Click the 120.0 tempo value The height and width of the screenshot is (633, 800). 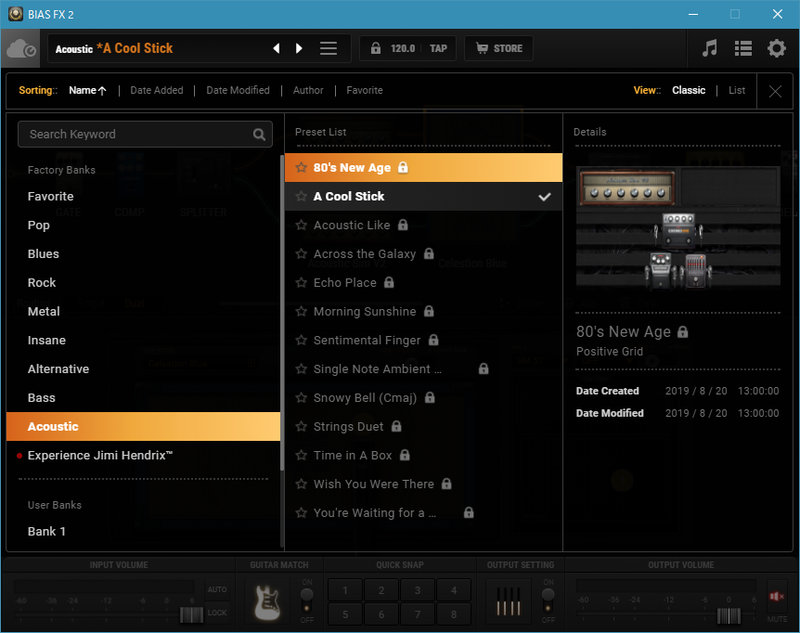click(x=403, y=48)
